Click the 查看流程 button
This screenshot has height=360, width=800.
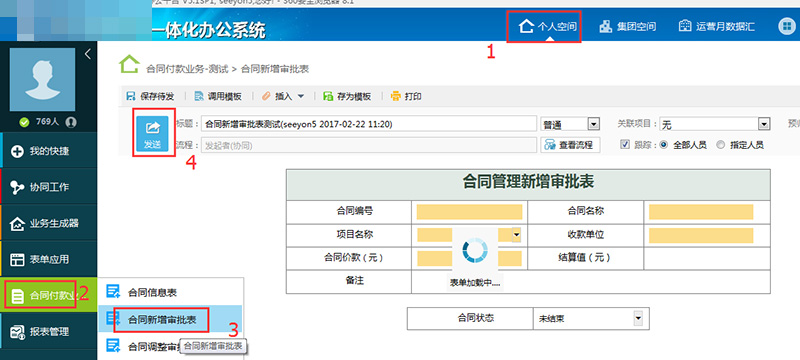point(570,145)
